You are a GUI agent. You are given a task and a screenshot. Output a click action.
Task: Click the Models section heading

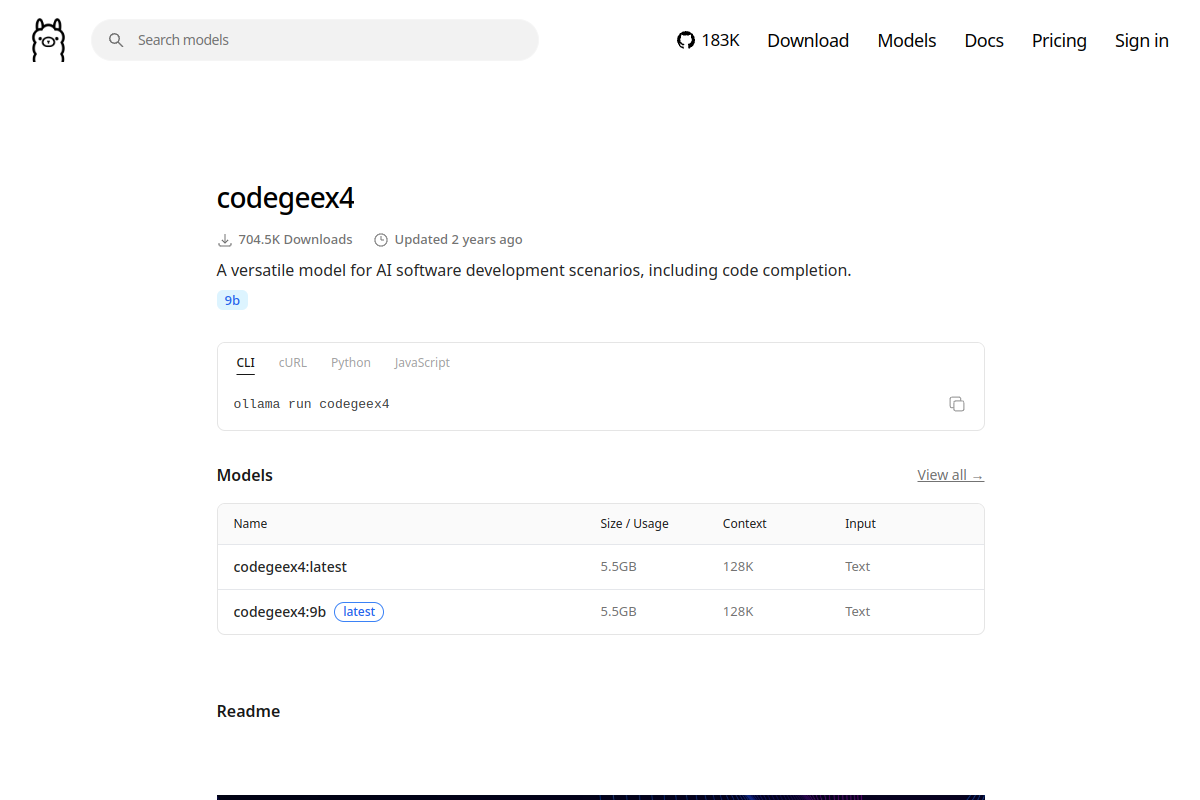(245, 475)
